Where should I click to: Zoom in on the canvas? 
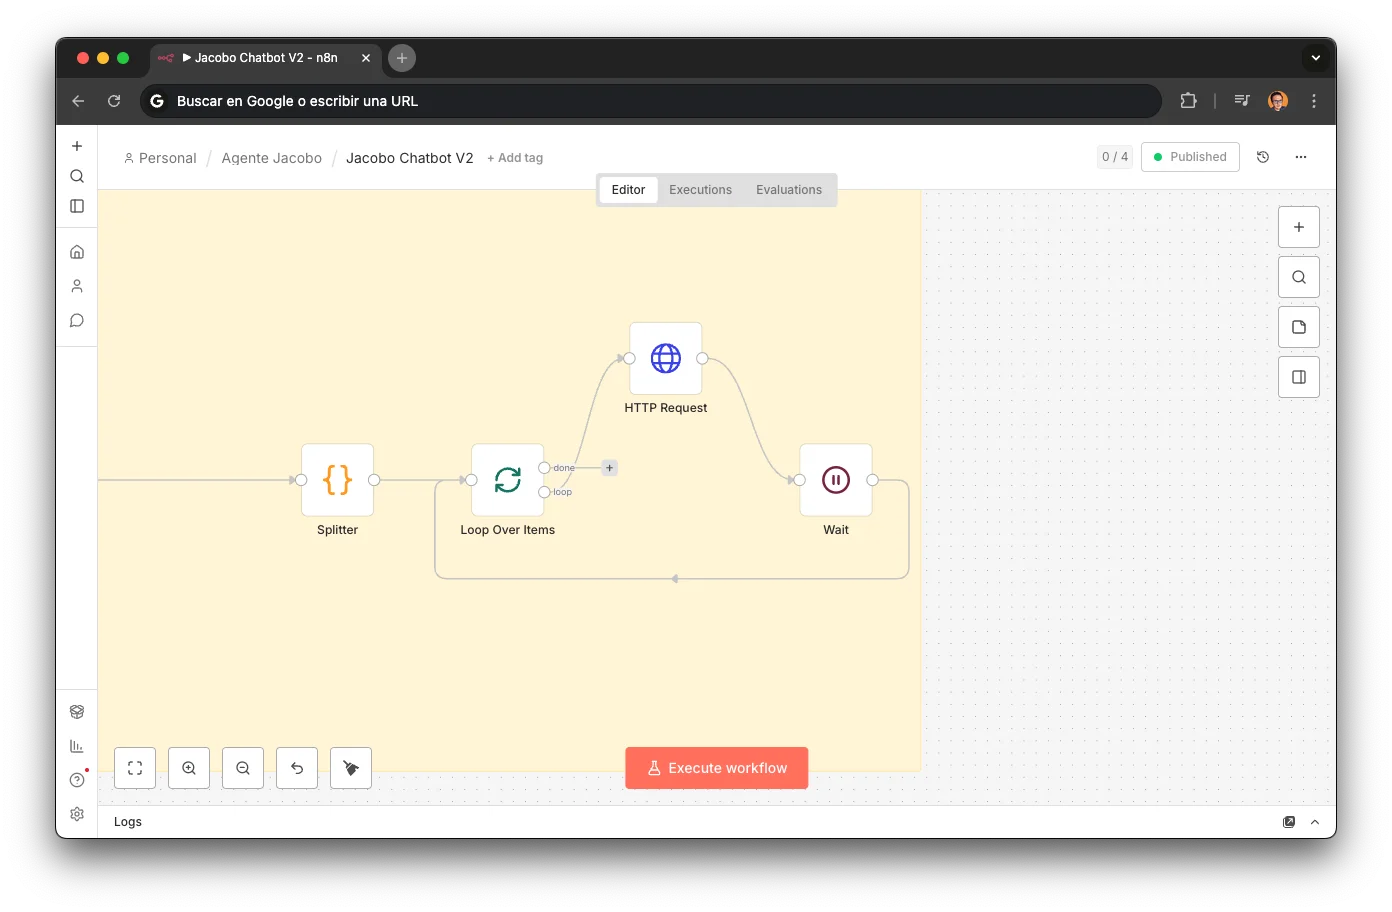tap(189, 767)
